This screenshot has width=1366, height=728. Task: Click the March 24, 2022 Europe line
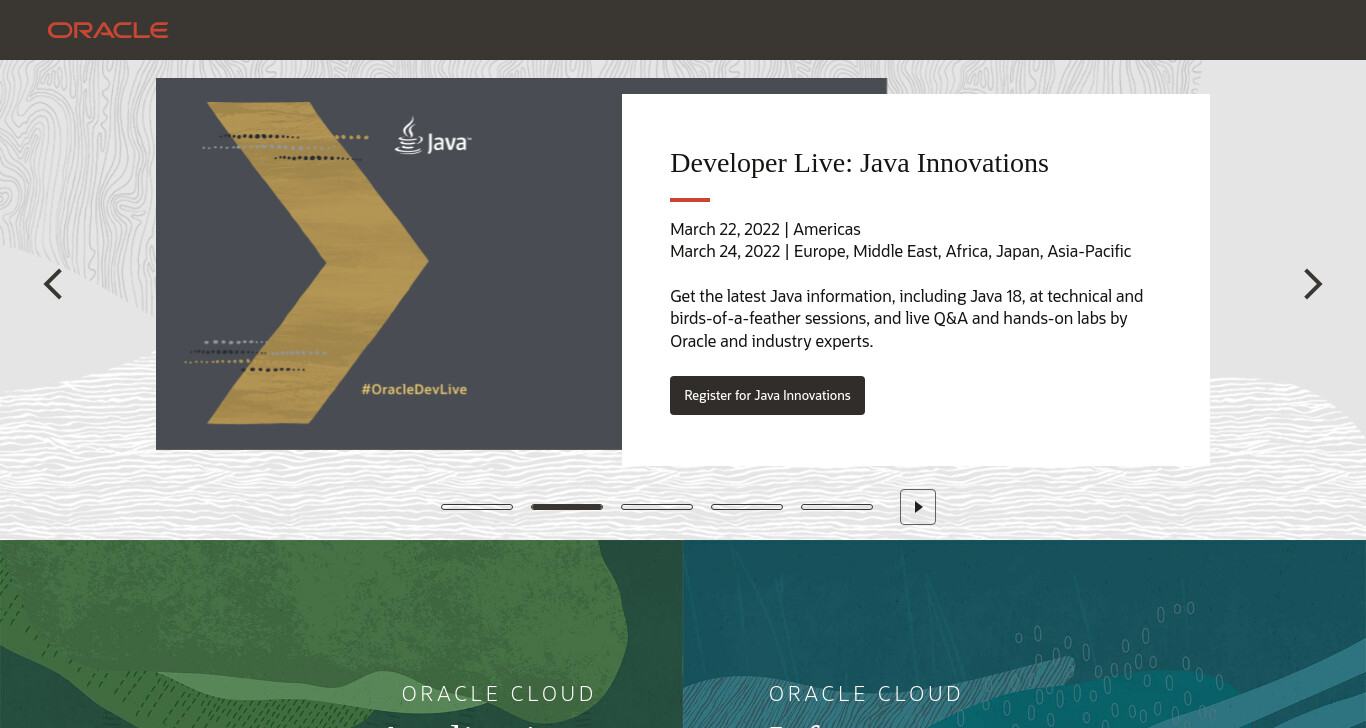(900, 251)
